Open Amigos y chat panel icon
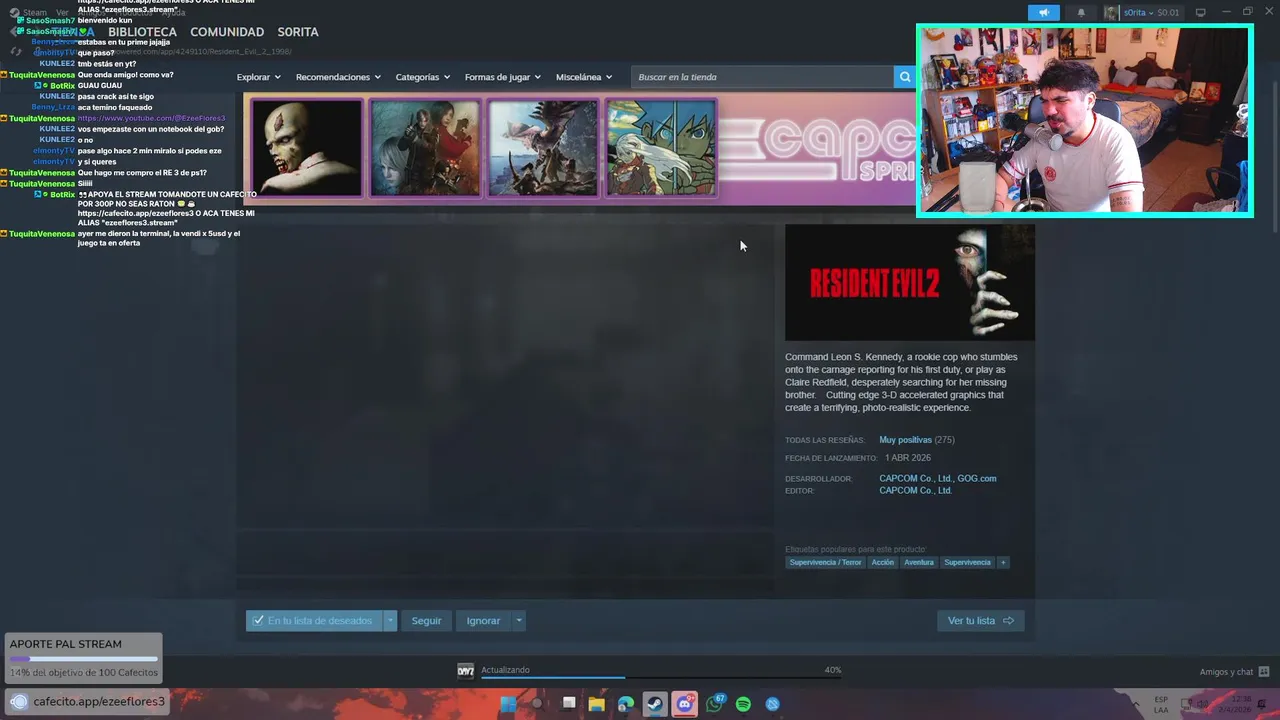 pyautogui.click(x=1264, y=672)
